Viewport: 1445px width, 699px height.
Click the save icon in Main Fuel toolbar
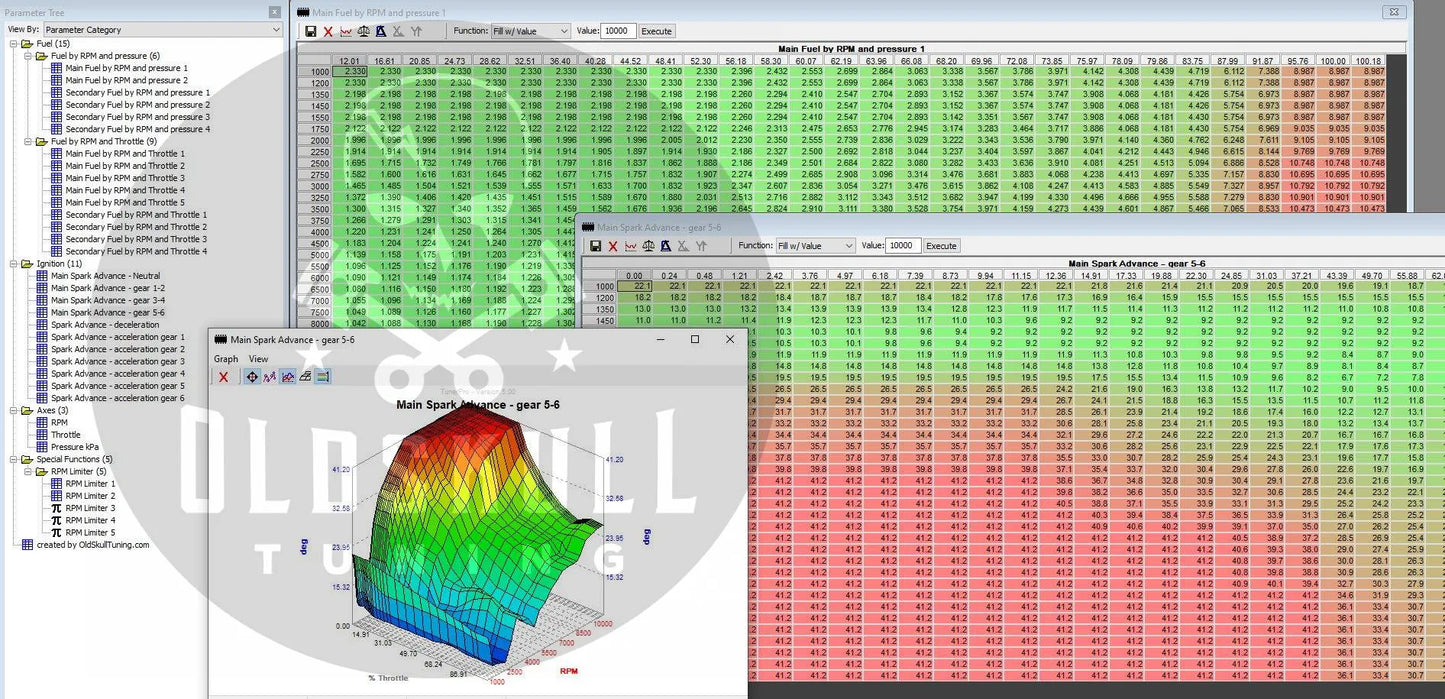311,31
